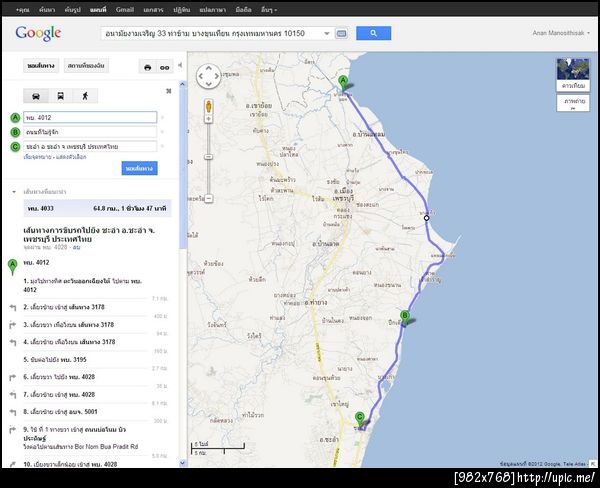Click green C marker beside third field
Image resolution: width=600 pixels, height=488 pixels.
(x=15, y=147)
